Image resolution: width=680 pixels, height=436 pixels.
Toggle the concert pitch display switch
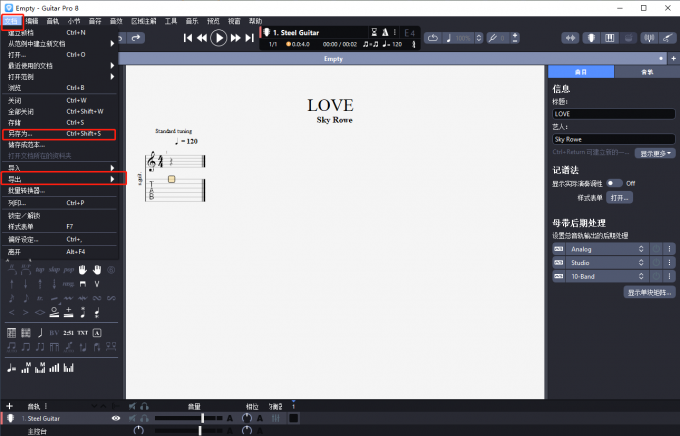(x=613, y=183)
